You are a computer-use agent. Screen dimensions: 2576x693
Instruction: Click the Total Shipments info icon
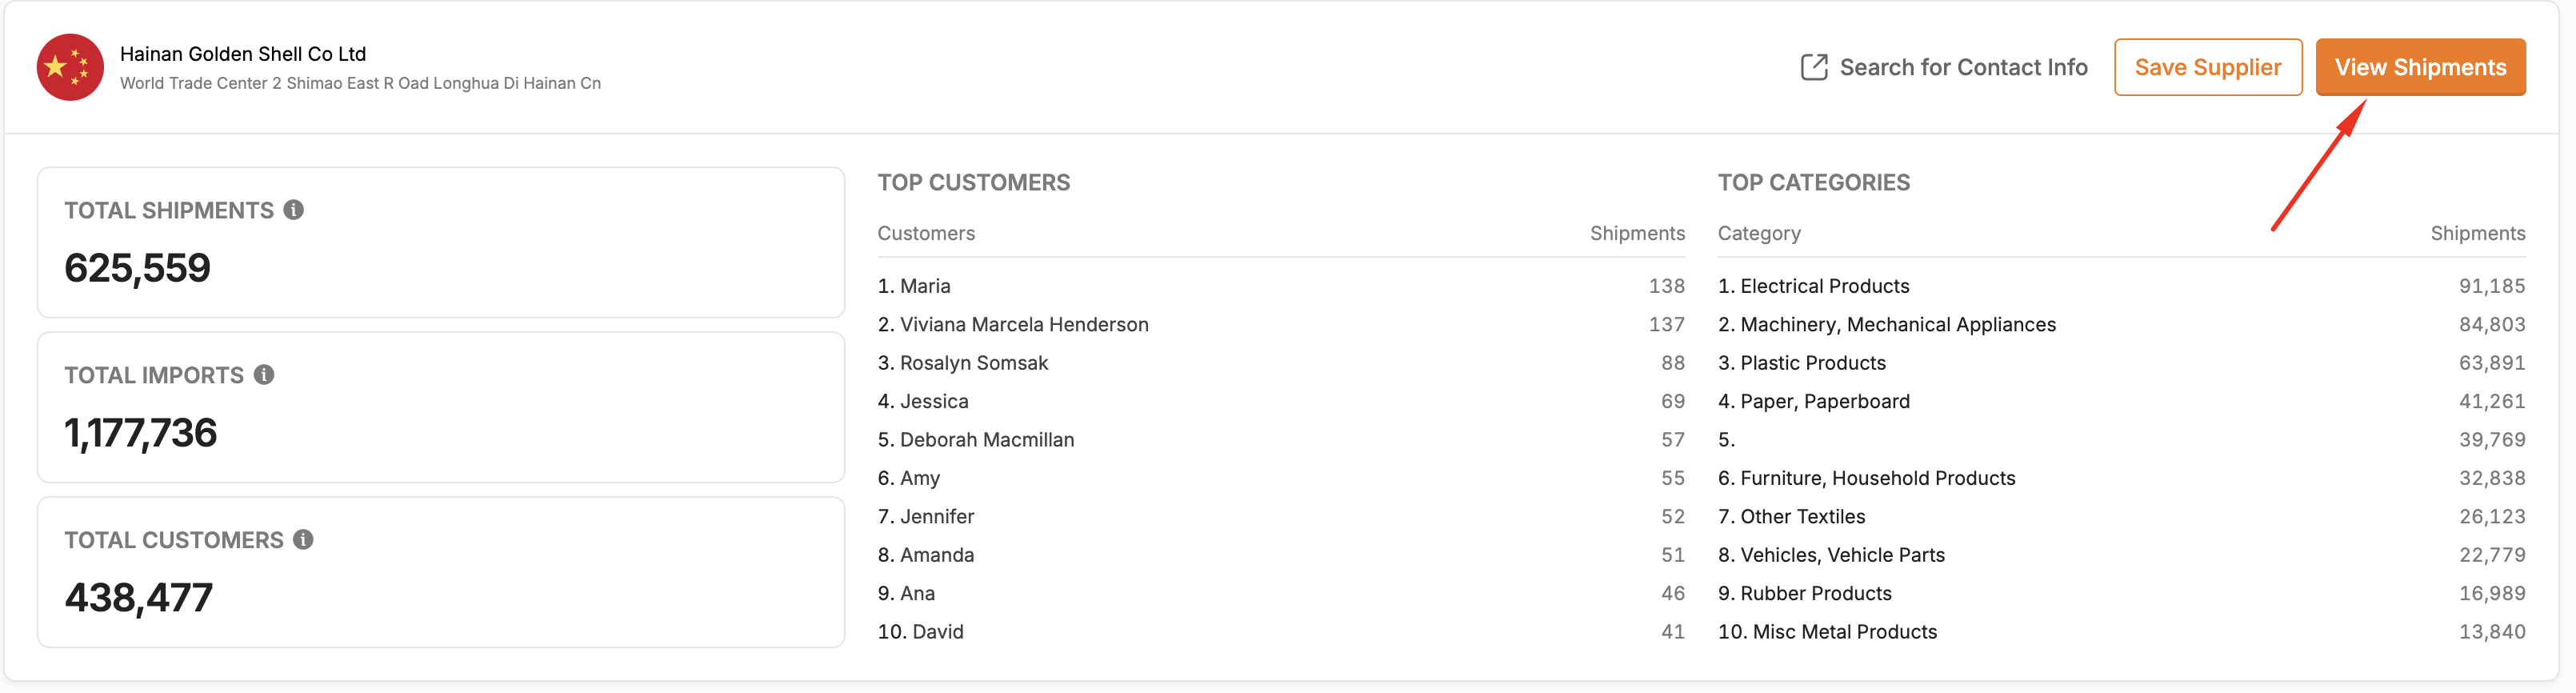[x=293, y=210]
